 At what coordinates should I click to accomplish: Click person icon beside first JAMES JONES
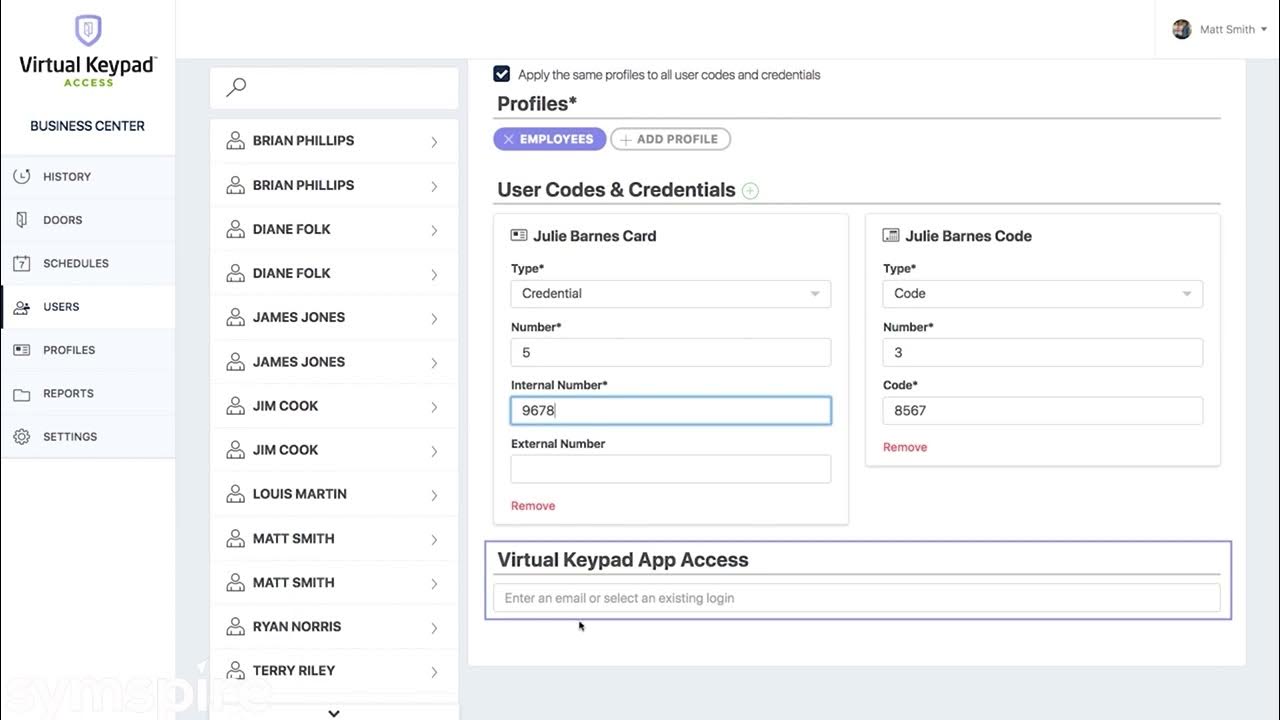(235, 317)
